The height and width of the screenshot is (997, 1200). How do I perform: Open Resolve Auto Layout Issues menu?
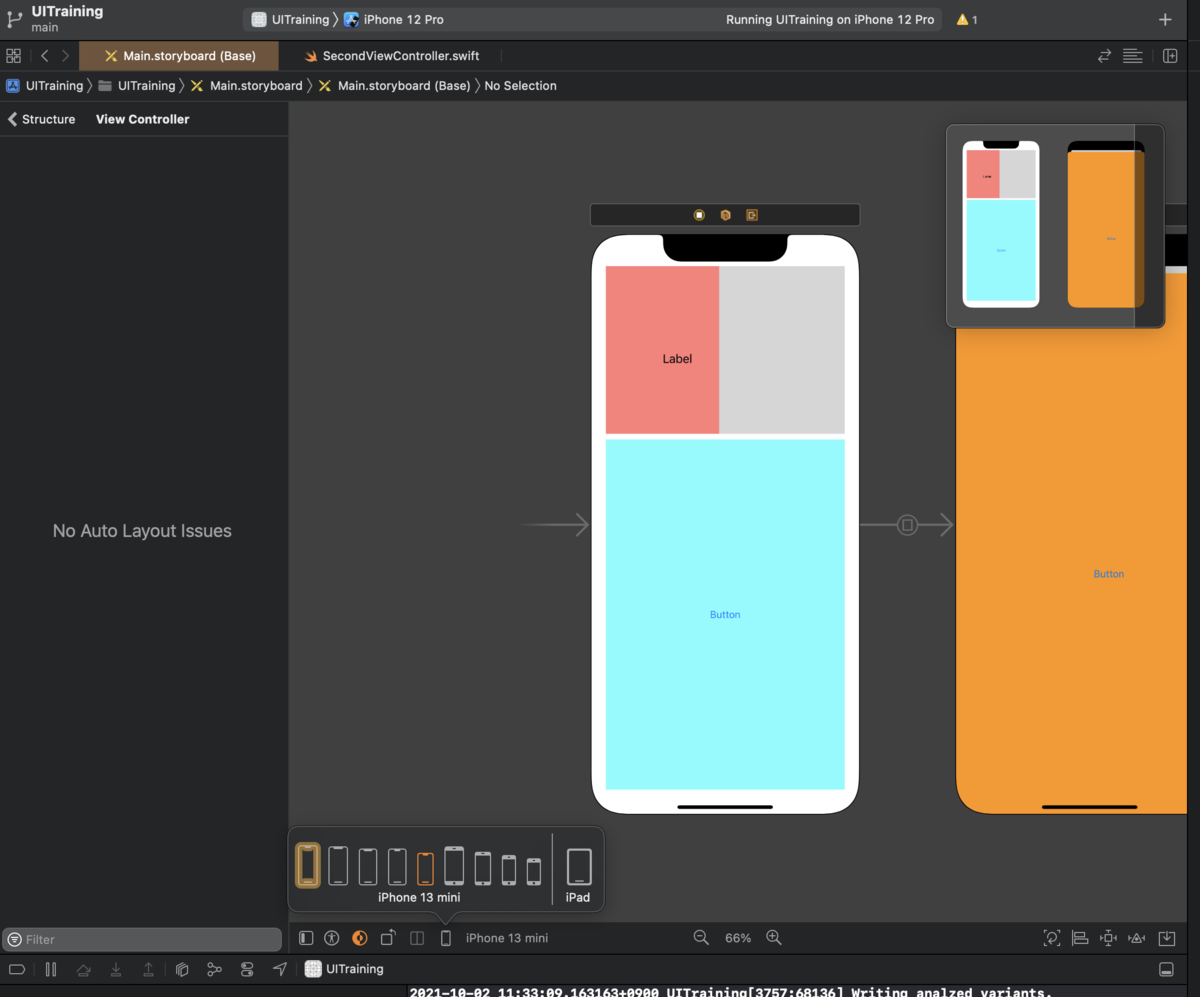click(1137, 938)
